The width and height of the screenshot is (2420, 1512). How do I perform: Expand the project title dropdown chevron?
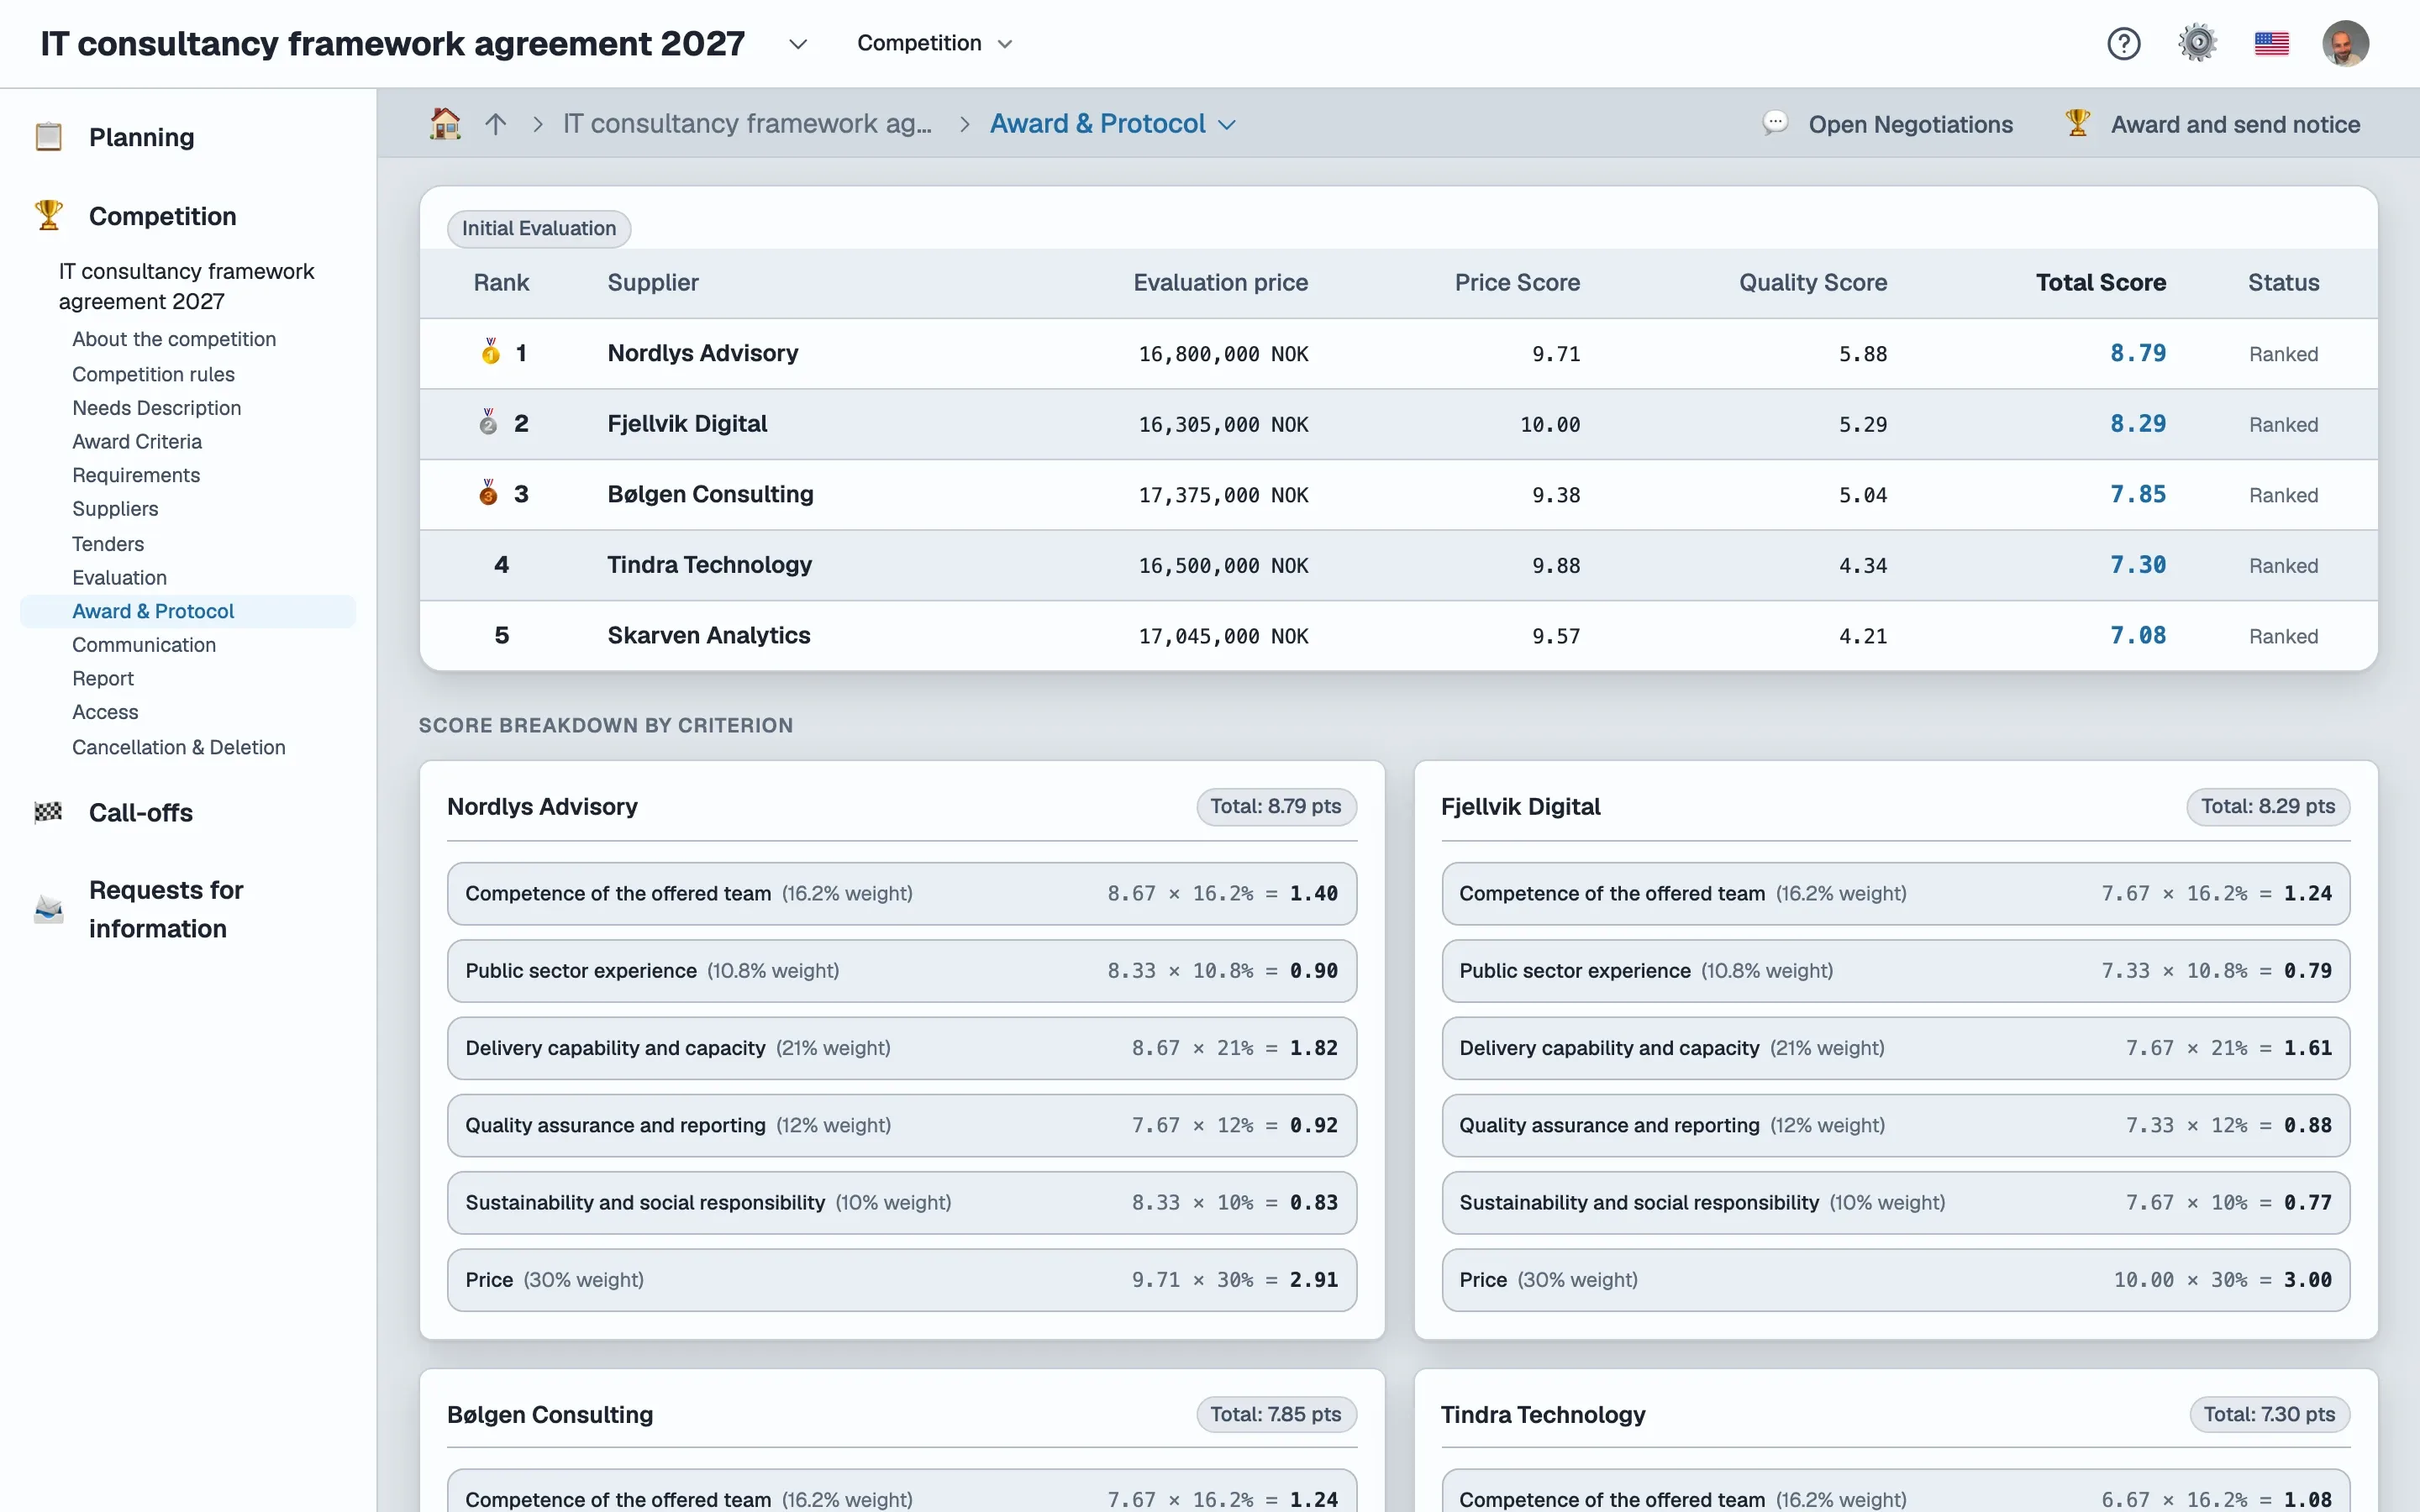[x=798, y=44]
